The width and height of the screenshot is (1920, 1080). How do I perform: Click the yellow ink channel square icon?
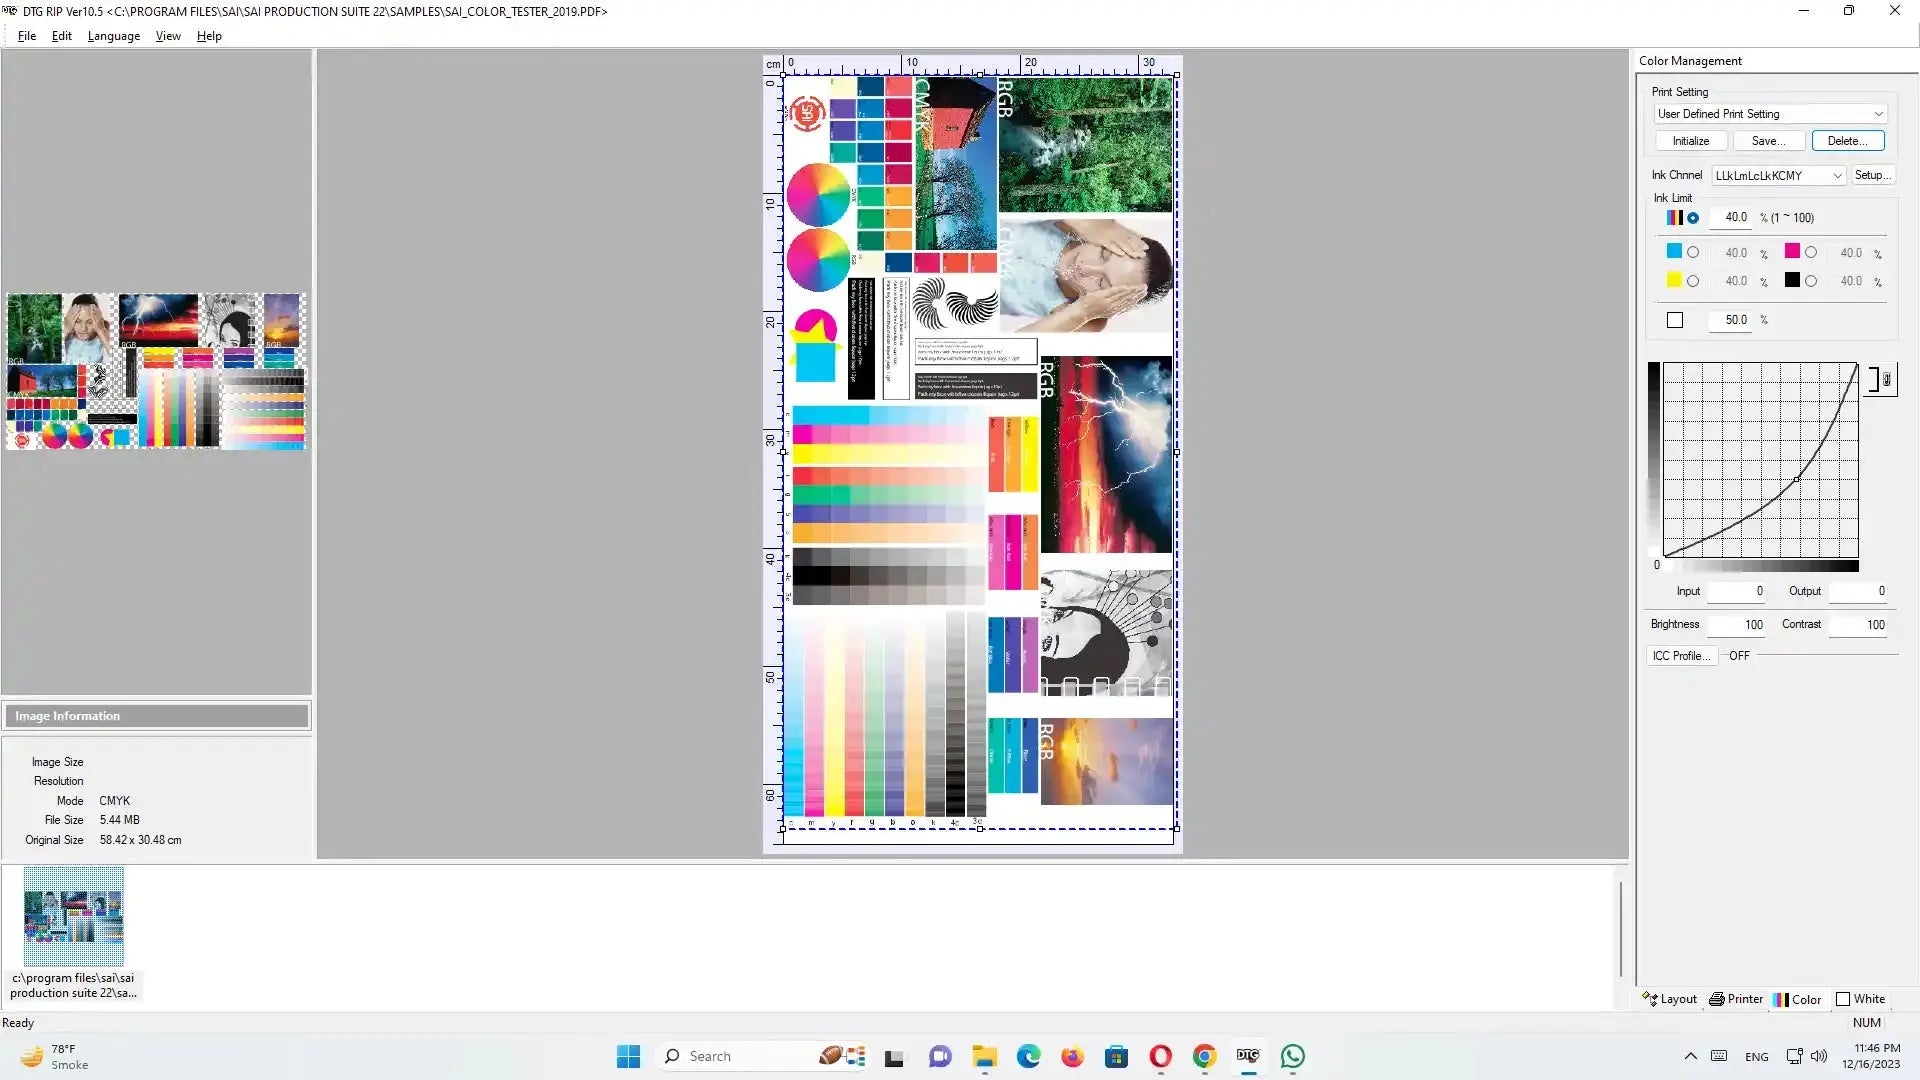[x=1674, y=281]
